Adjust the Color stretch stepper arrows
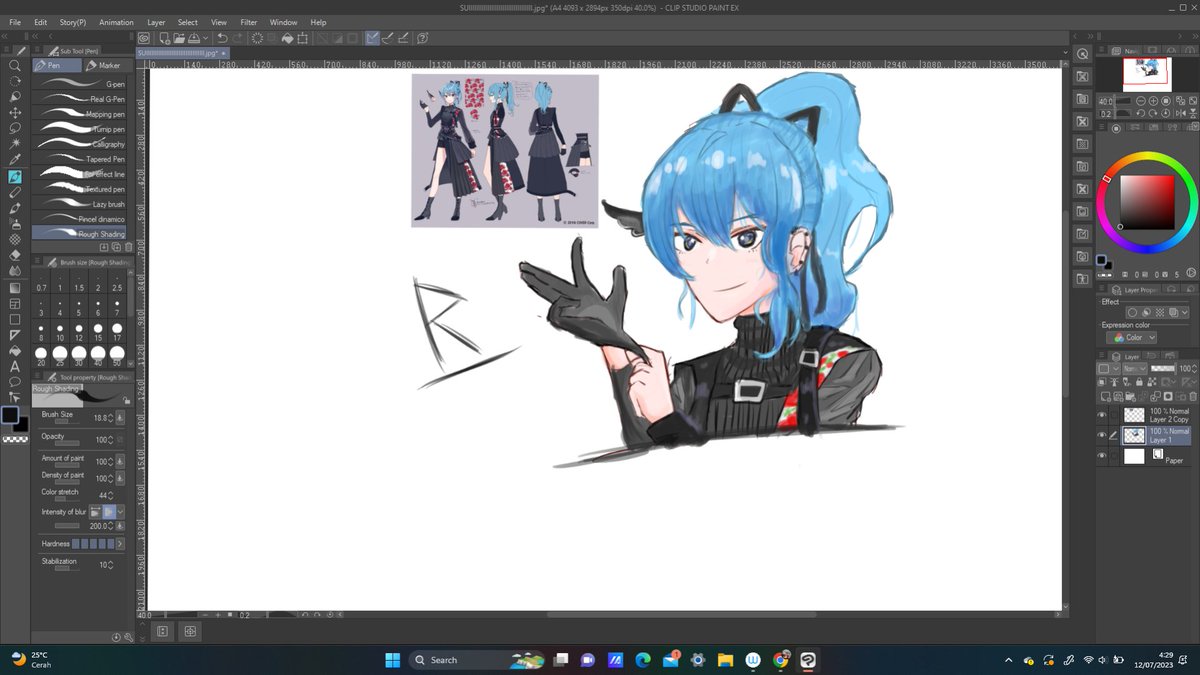This screenshot has width=1200, height=675. coord(110,495)
